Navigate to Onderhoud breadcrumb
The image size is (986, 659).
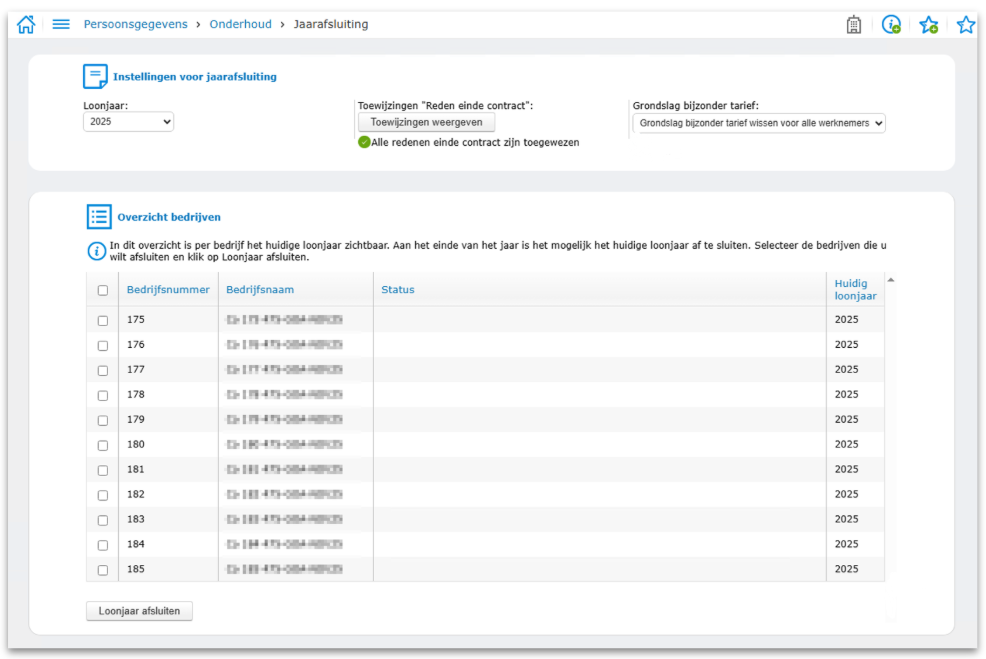(x=240, y=24)
